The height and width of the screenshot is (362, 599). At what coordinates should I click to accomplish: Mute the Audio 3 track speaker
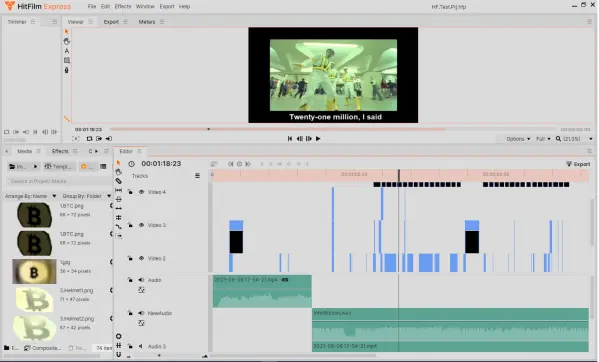click(x=140, y=346)
